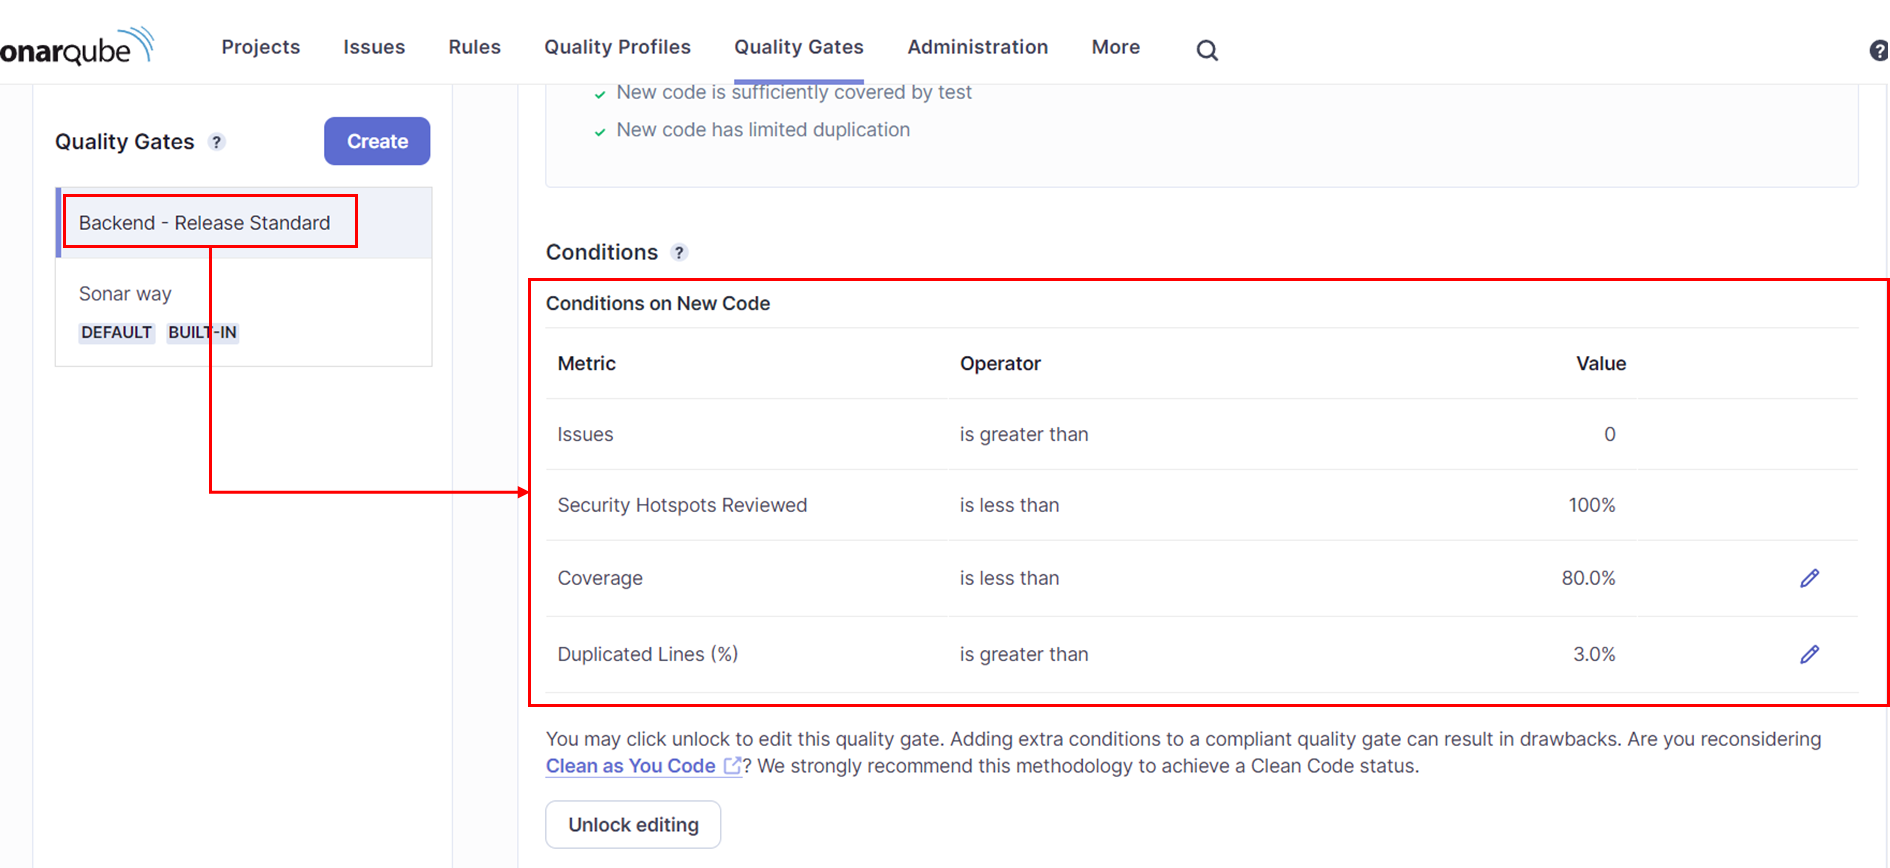Click the 3.0% duplicated lines value
Viewport: 1890px width, 868px height.
[1594, 655]
